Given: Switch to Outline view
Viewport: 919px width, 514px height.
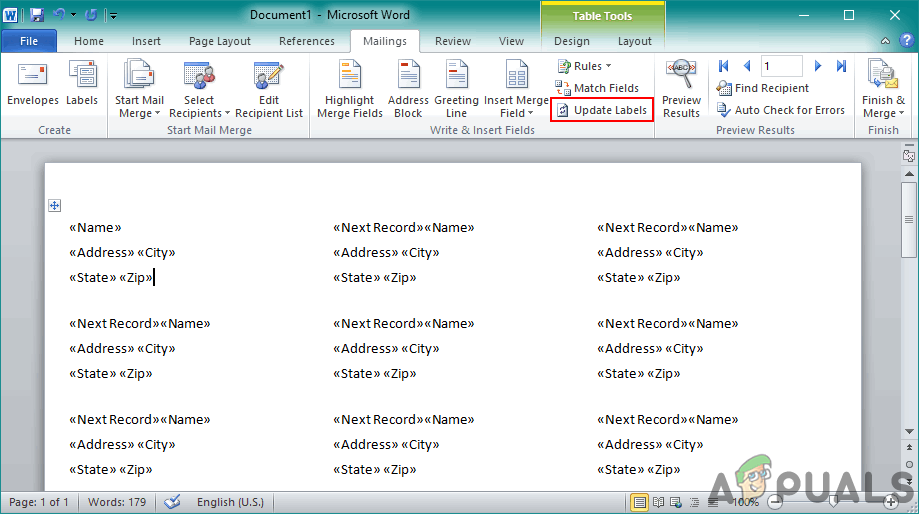Looking at the screenshot, I should pos(695,502).
